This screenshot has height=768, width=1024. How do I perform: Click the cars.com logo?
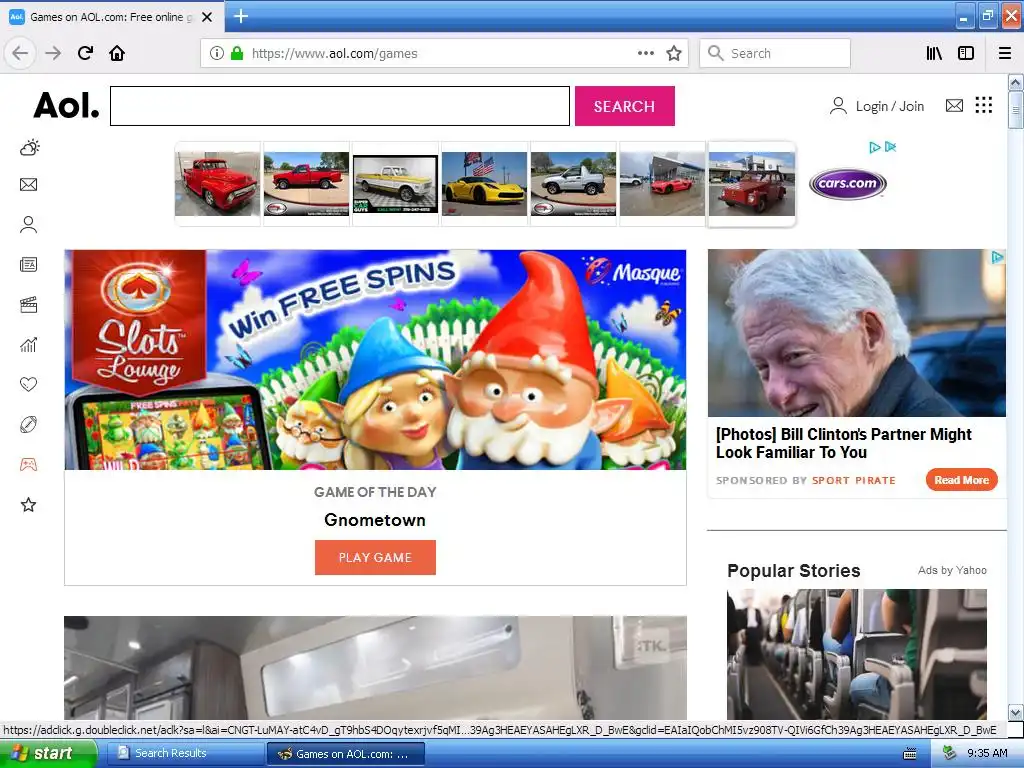click(847, 184)
